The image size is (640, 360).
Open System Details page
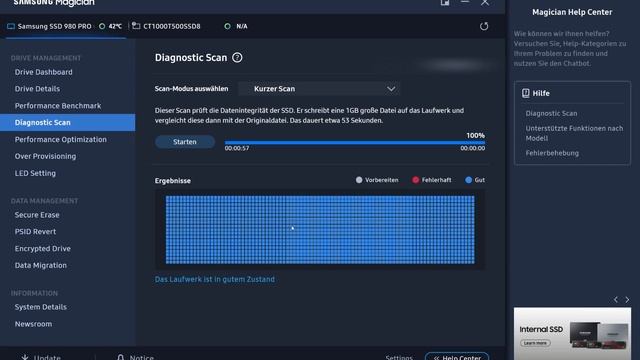41,307
